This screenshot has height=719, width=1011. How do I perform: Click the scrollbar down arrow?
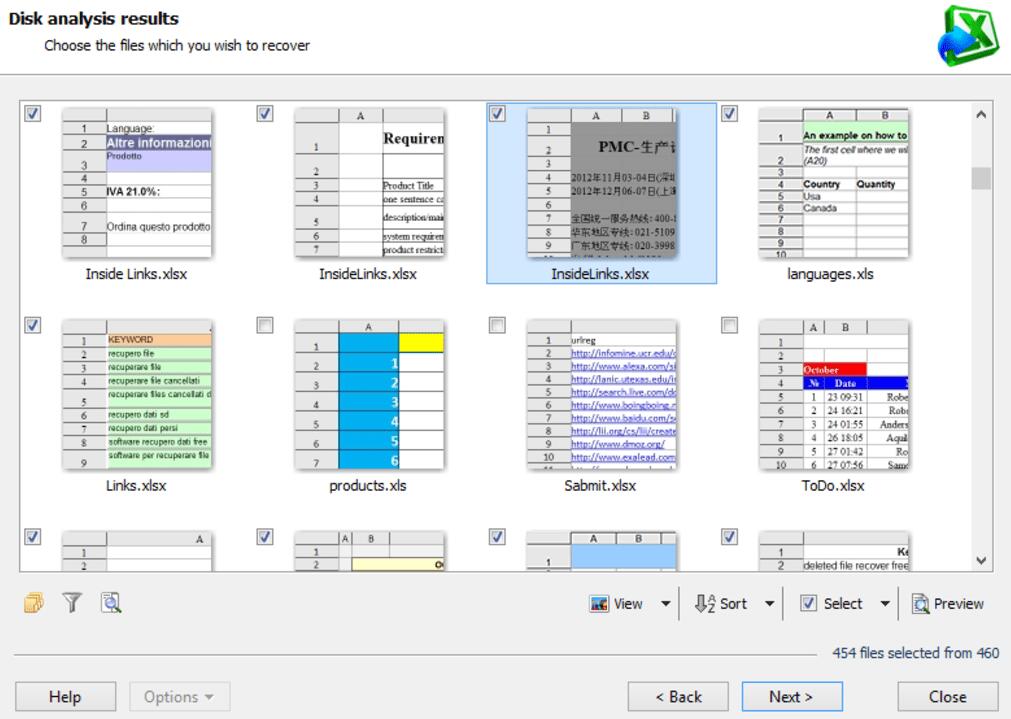(981, 560)
